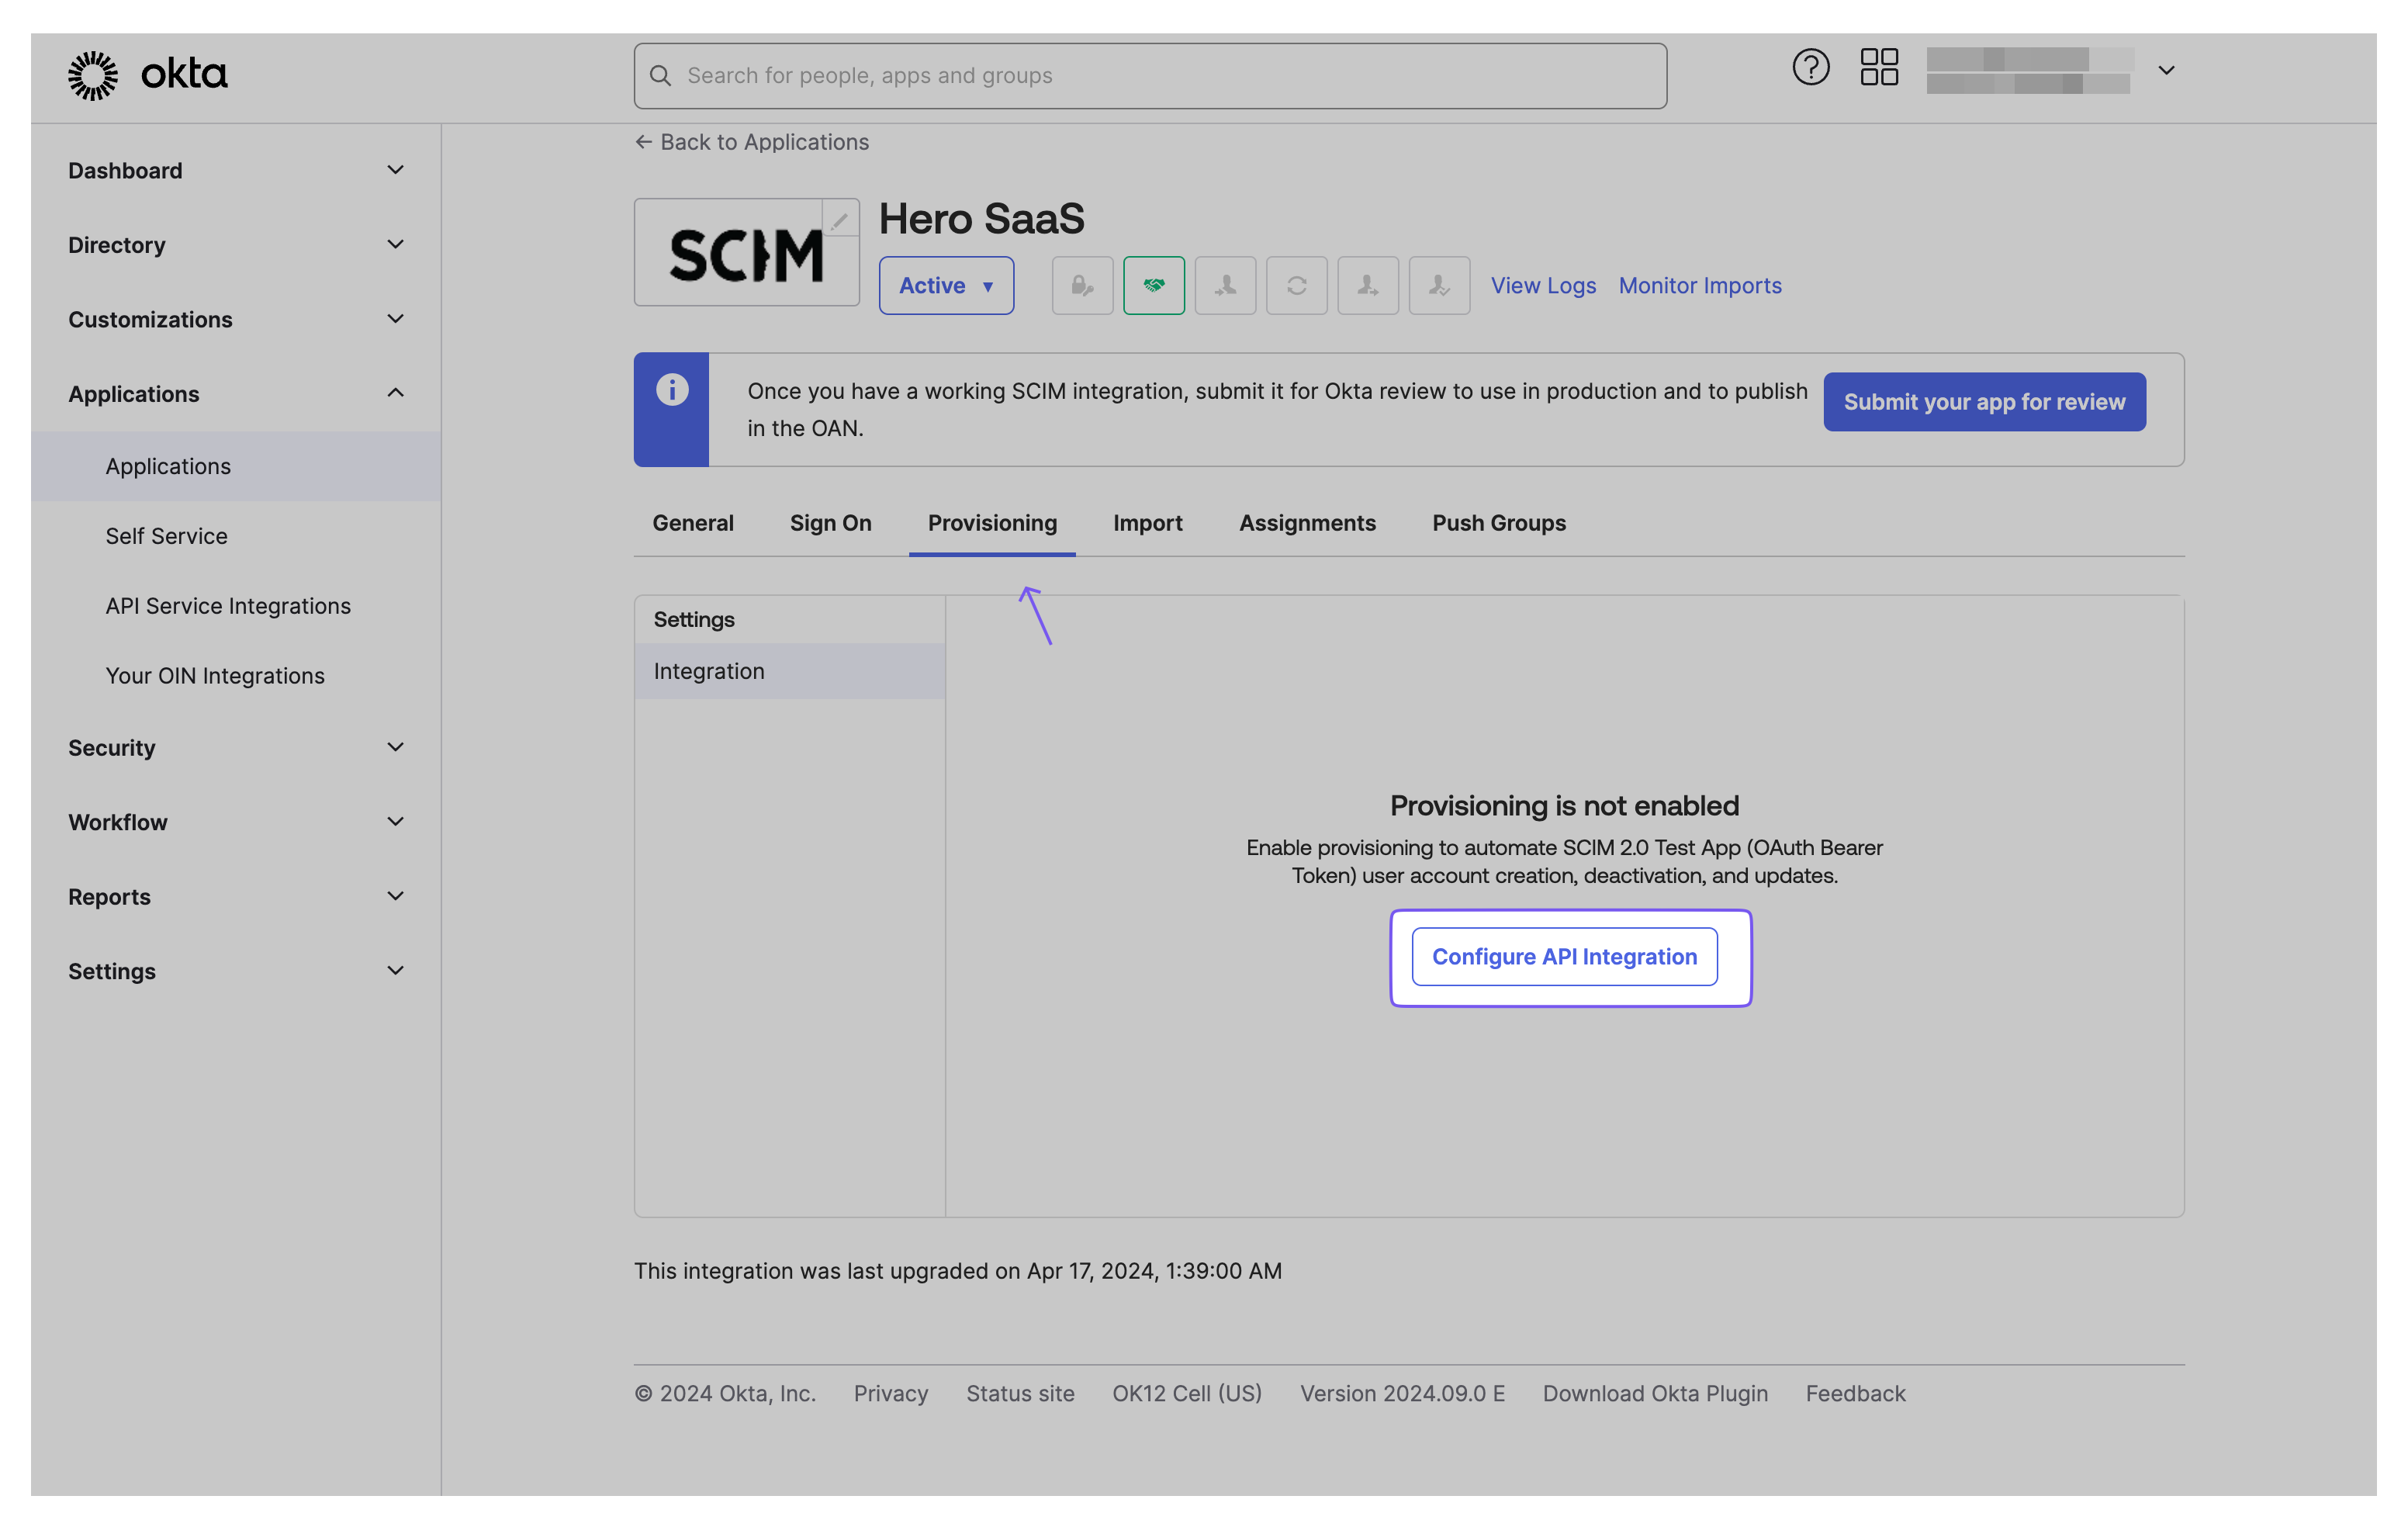Open the Sign On tab
Viewport: 2408px width, 1527px height.
tap(830, 523)
